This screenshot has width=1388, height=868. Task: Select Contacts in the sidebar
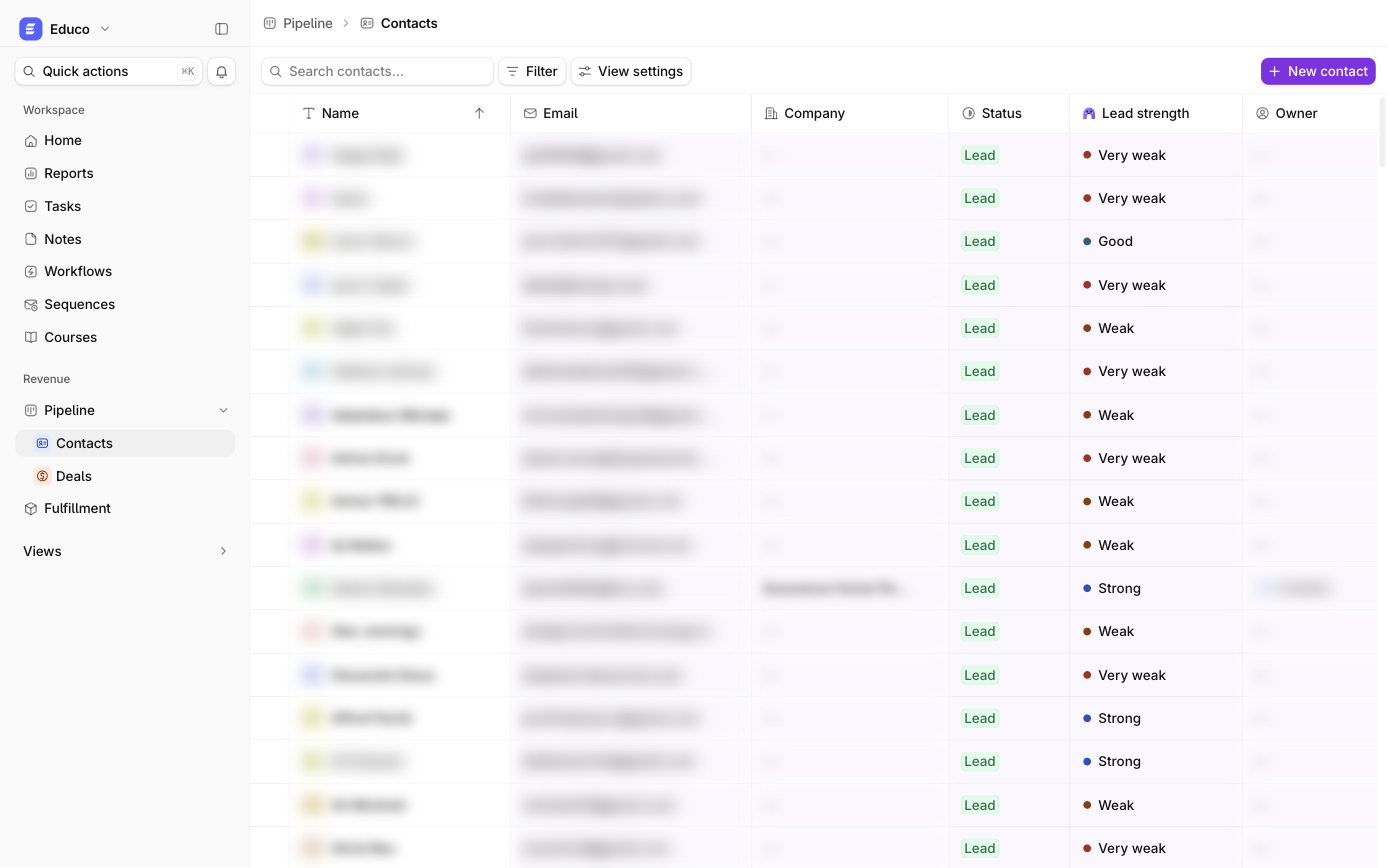(125, 443)
